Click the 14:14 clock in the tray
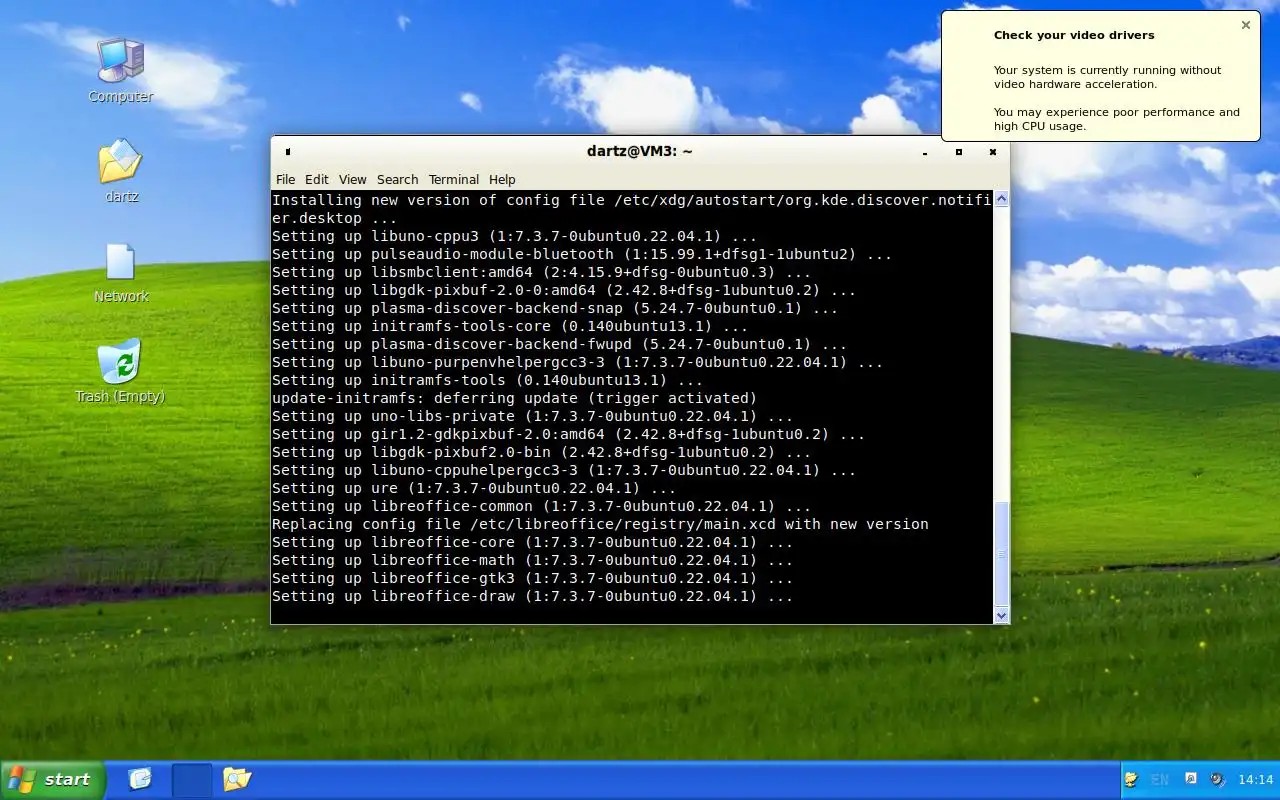The image size is (1280, 800). pos(1256,779)
